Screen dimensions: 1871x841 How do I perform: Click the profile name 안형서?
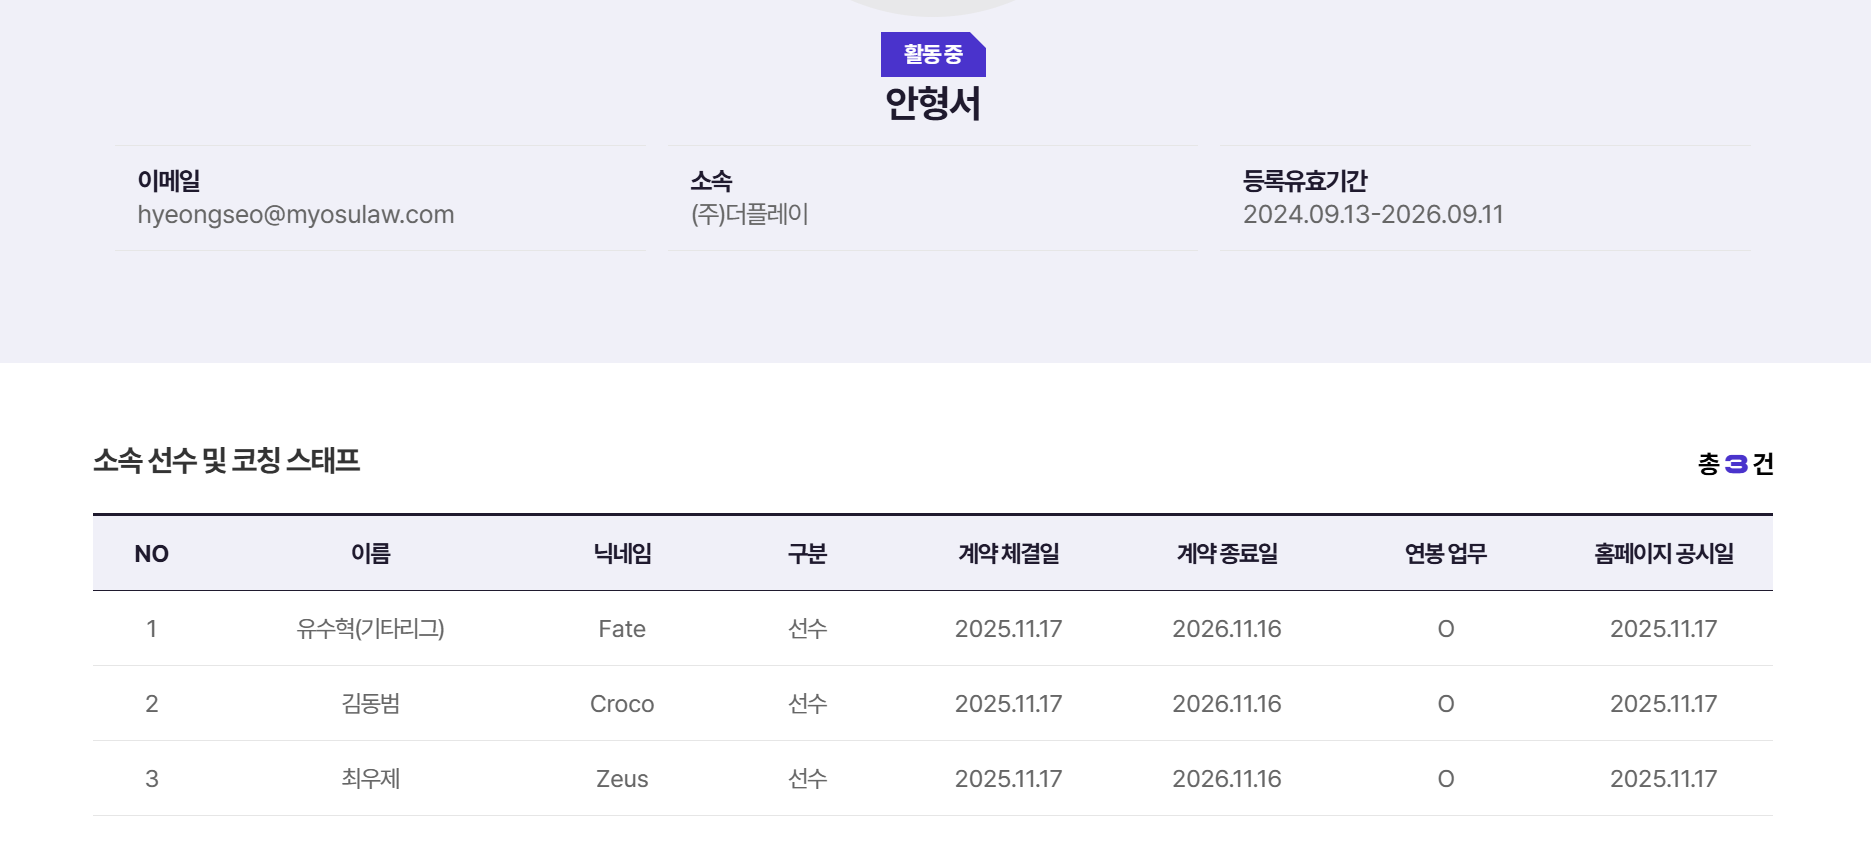(932, 104)
